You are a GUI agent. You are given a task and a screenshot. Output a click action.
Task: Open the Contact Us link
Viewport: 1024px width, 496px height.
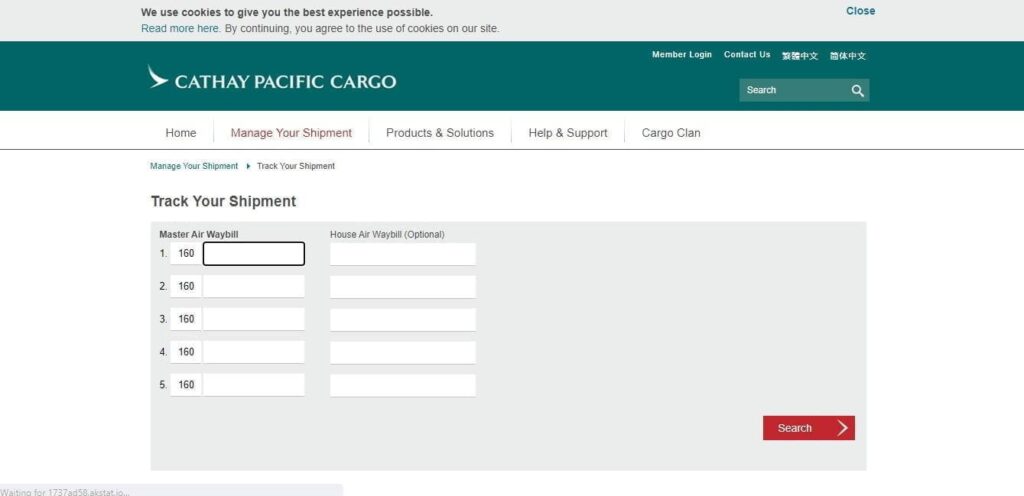747,55
